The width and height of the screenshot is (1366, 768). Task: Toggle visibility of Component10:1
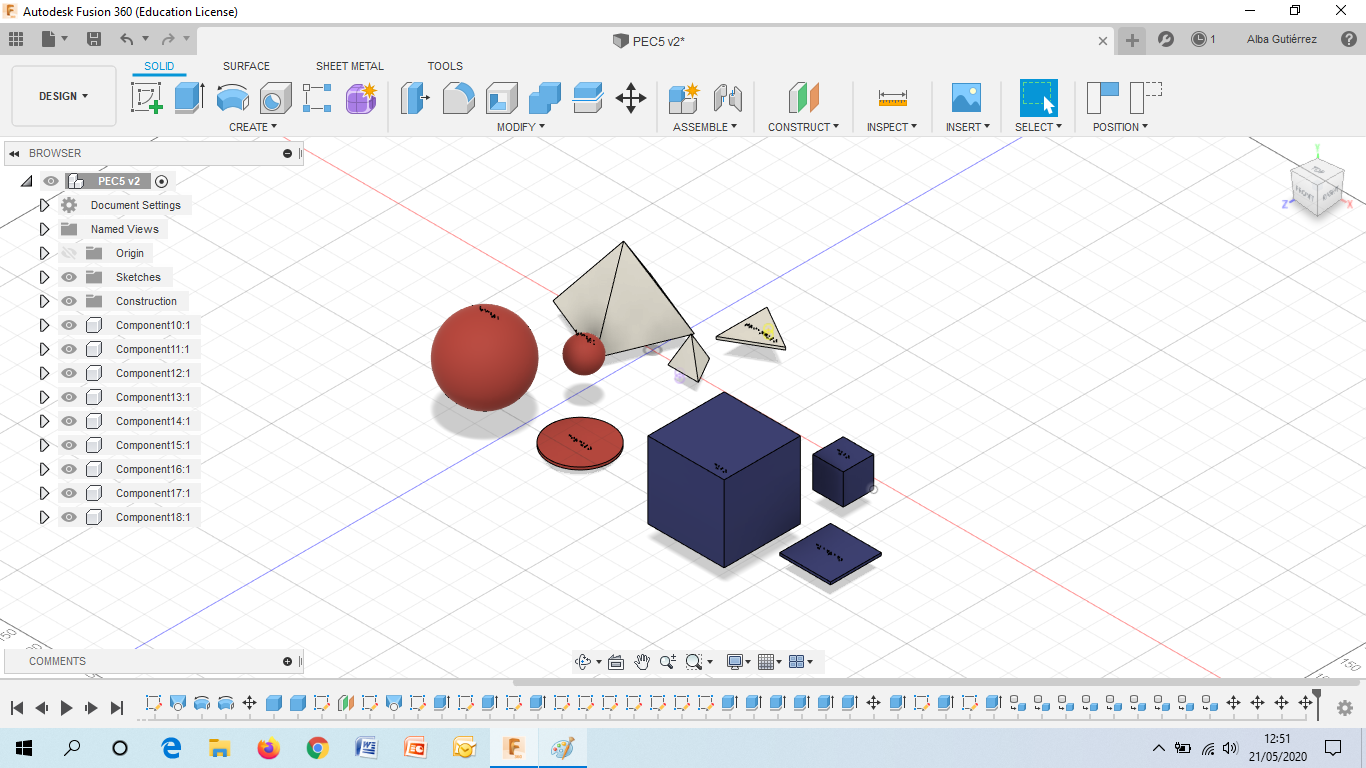(x=69, y=325)
